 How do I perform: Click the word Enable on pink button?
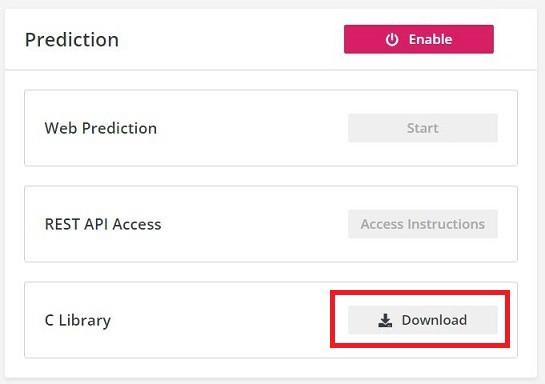pyautogui.click(x=430, y=39)
